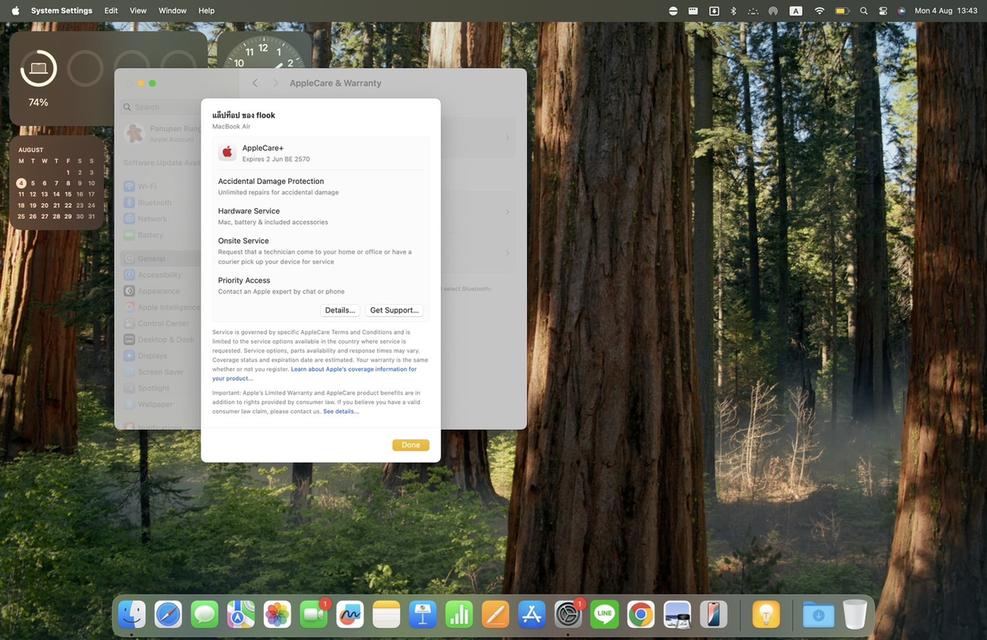Click the battery status menu bar icon
987x640 pixels.
tap(842, 11)
